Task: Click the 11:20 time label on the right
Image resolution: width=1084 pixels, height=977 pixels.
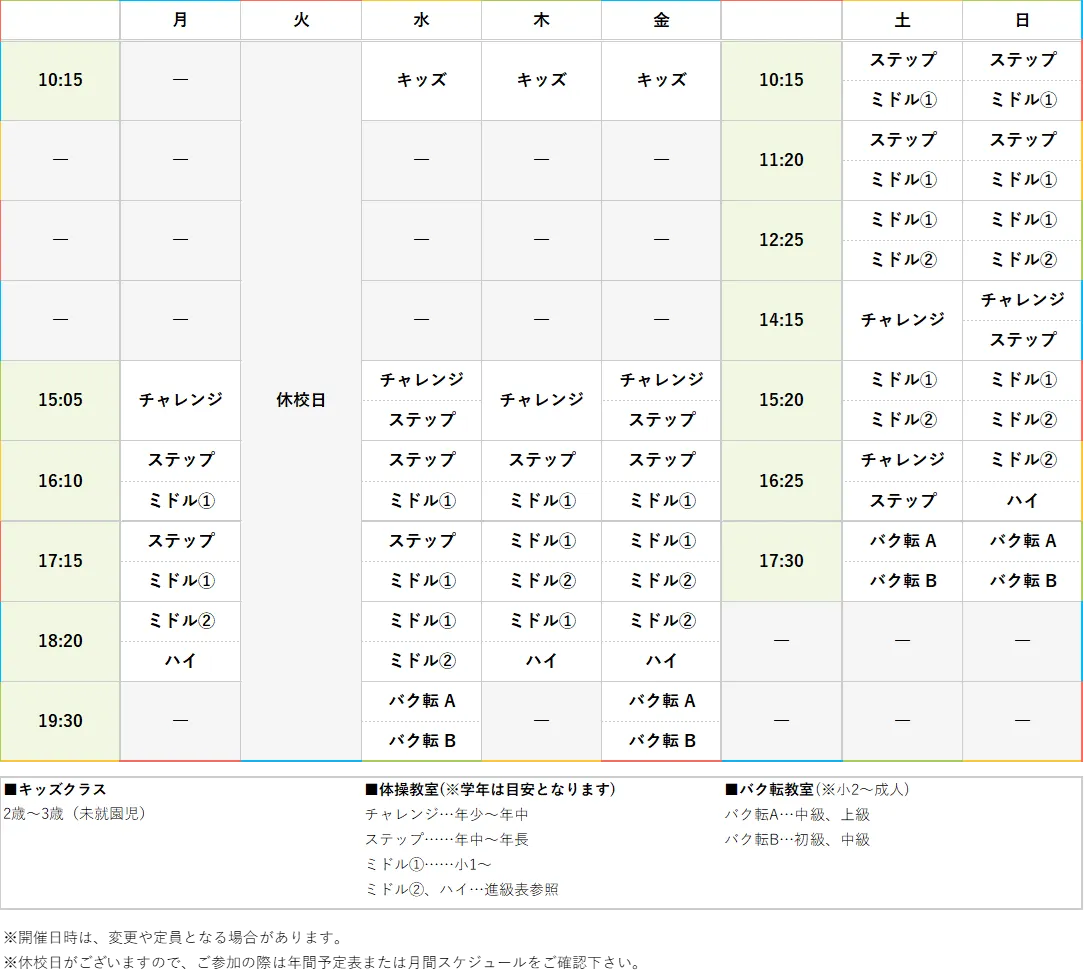Action: point(781,160)
